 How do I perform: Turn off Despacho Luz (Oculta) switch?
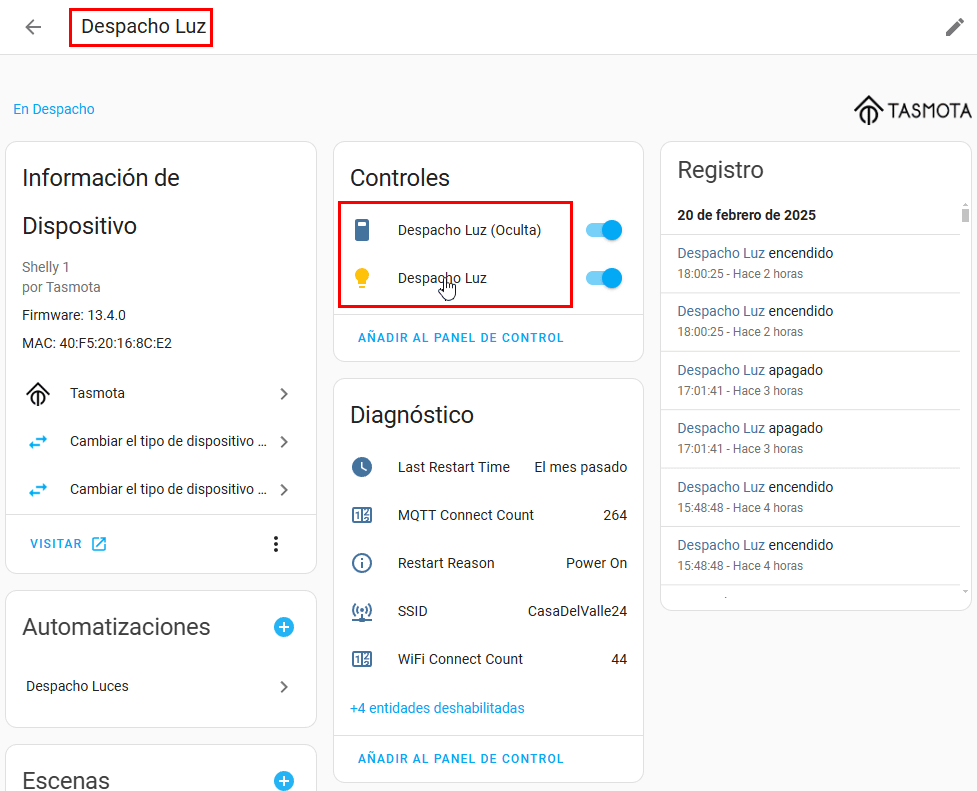pos(604,230)
